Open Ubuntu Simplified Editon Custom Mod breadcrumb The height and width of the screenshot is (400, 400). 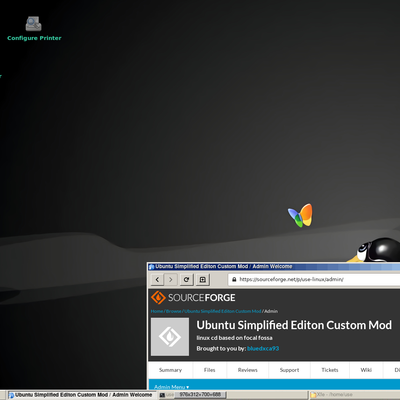click(222, 311)
